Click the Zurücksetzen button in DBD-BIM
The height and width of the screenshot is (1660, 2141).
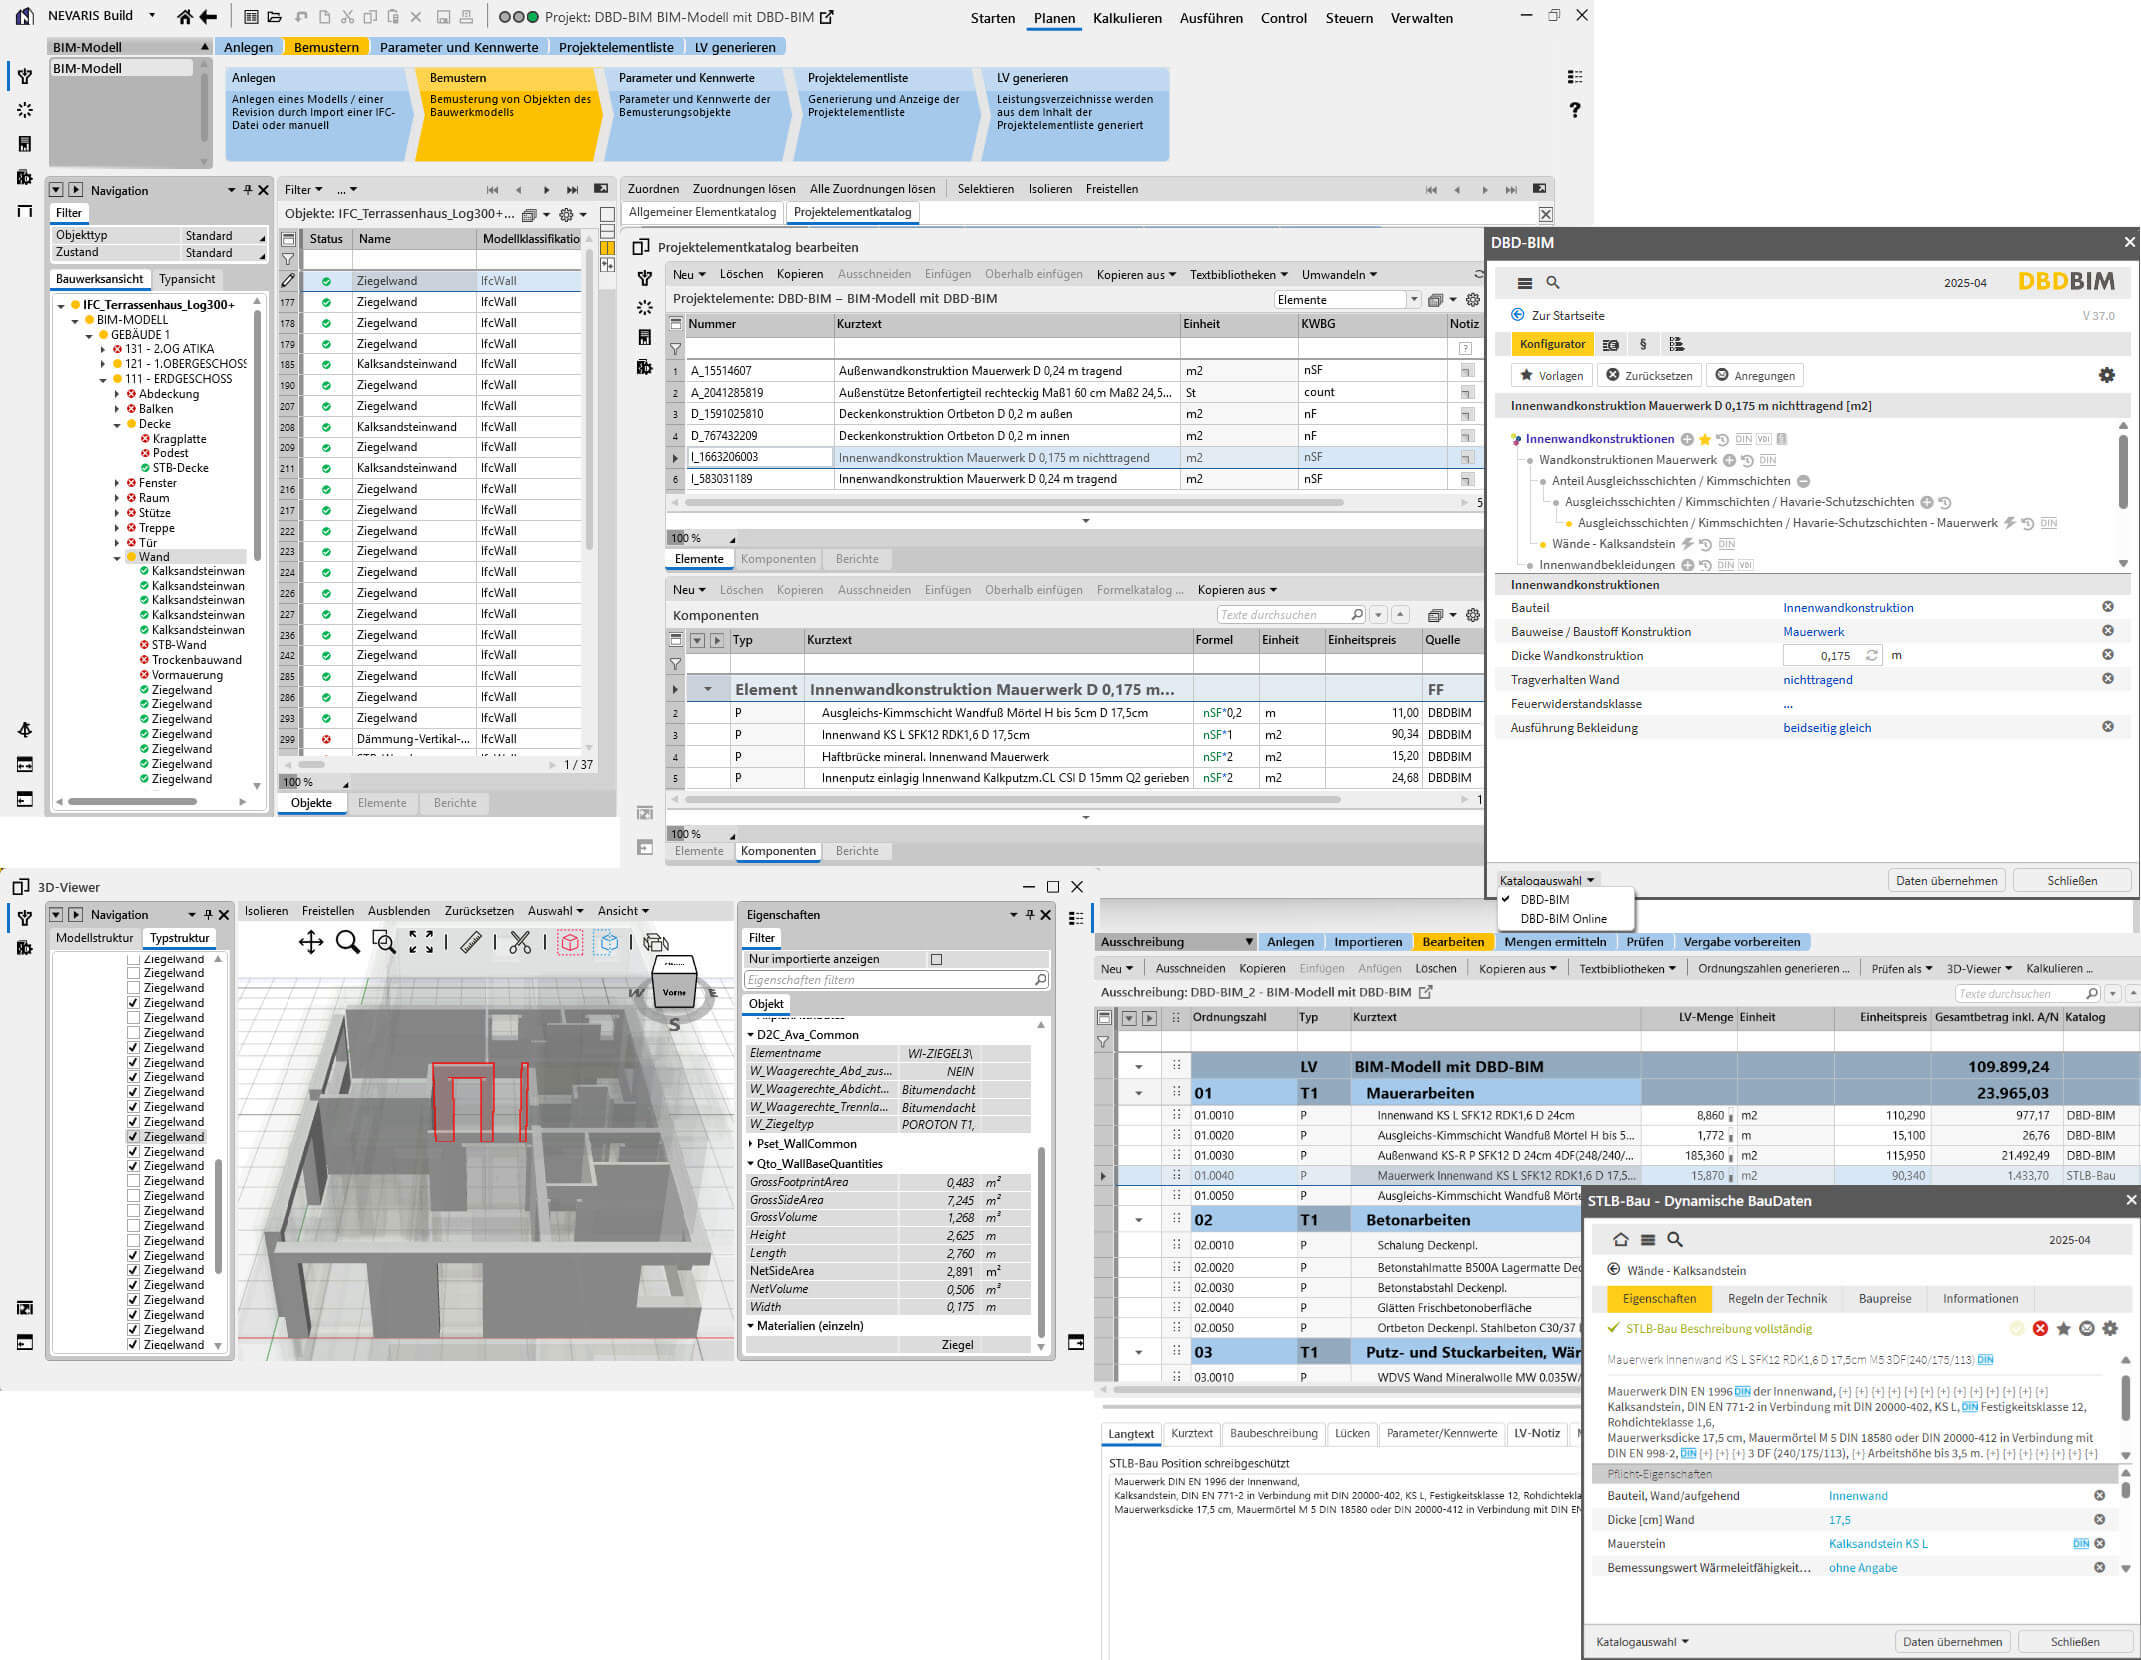coord(1649,375)
